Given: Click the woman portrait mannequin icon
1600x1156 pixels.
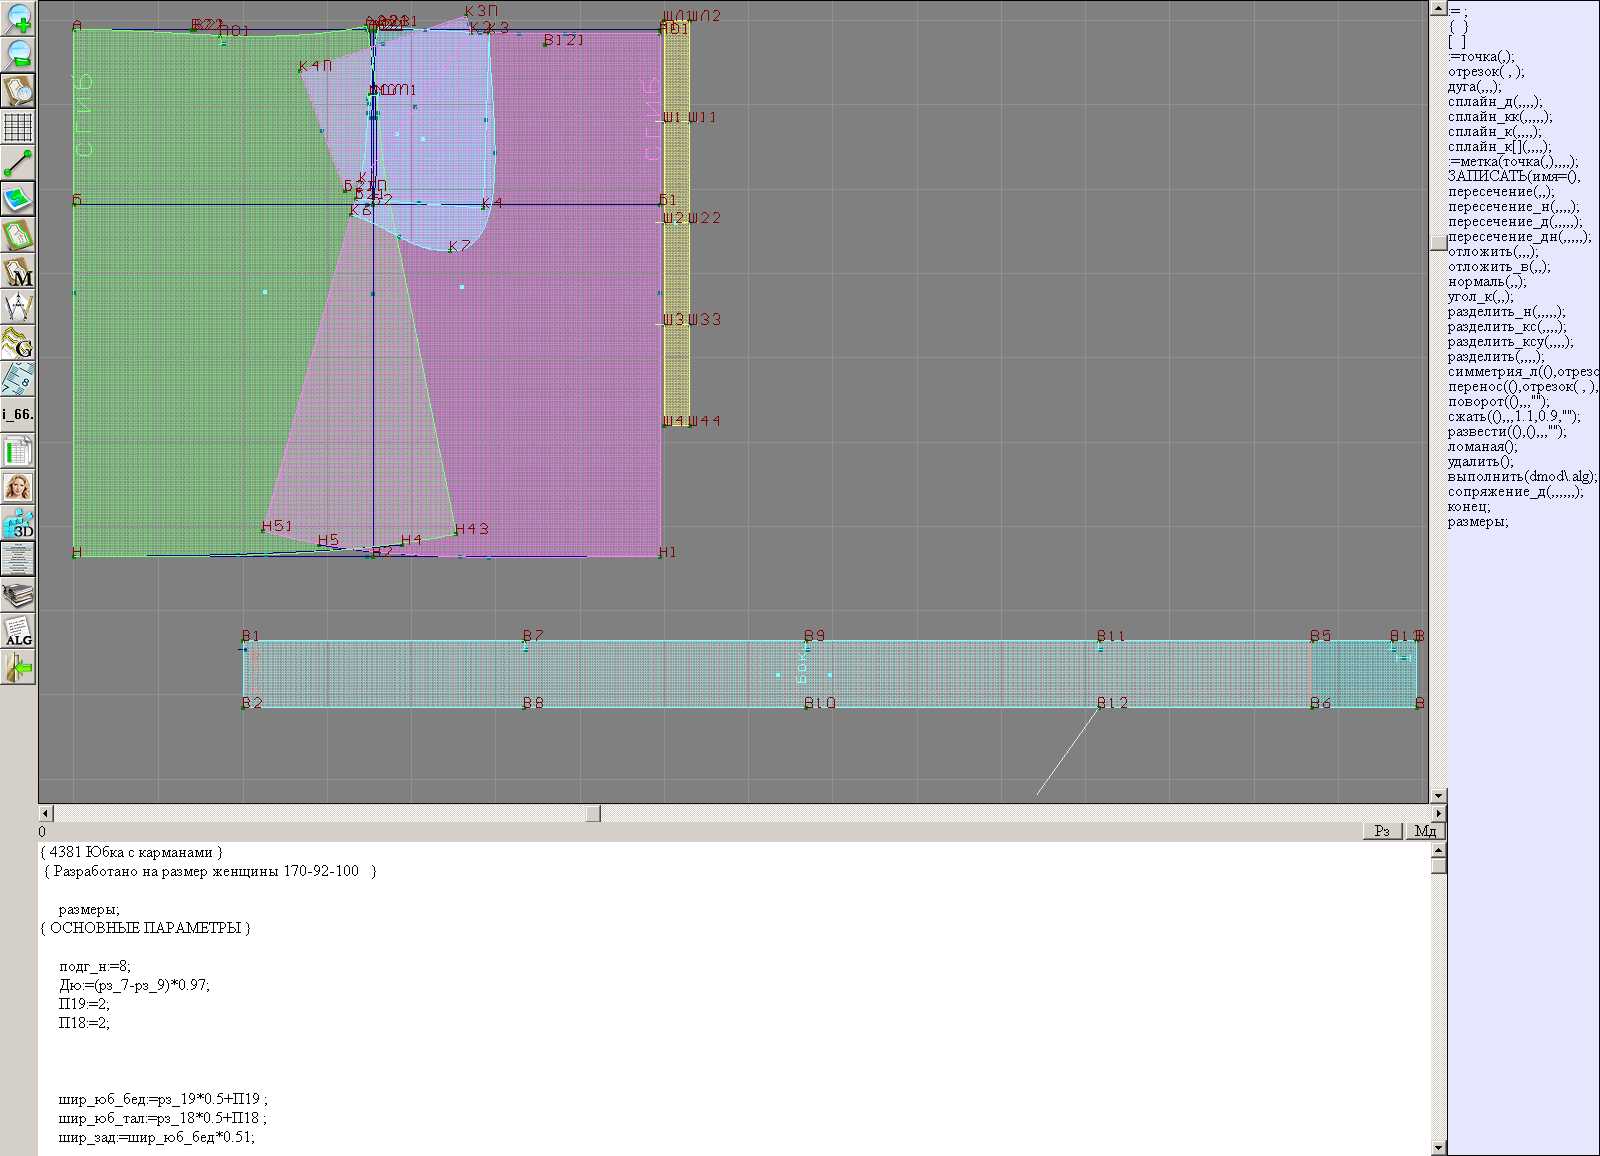Looking at the screenshot, I should 18,487.
